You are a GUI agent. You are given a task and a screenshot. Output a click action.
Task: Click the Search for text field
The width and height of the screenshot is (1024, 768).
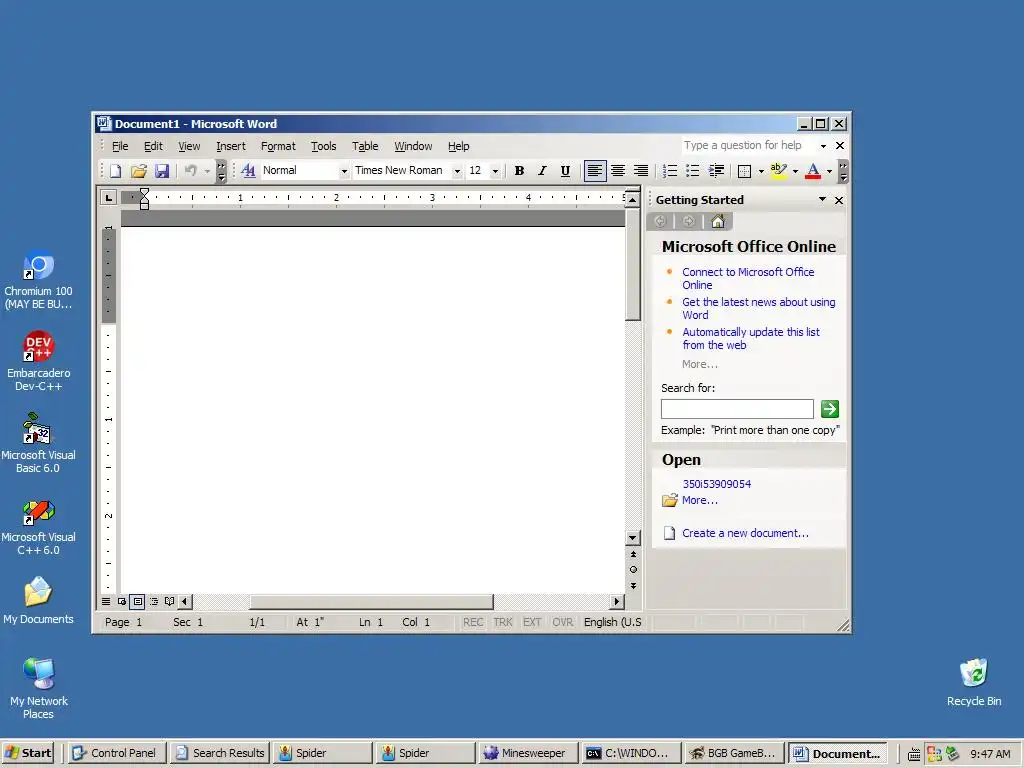click(737, 409)
